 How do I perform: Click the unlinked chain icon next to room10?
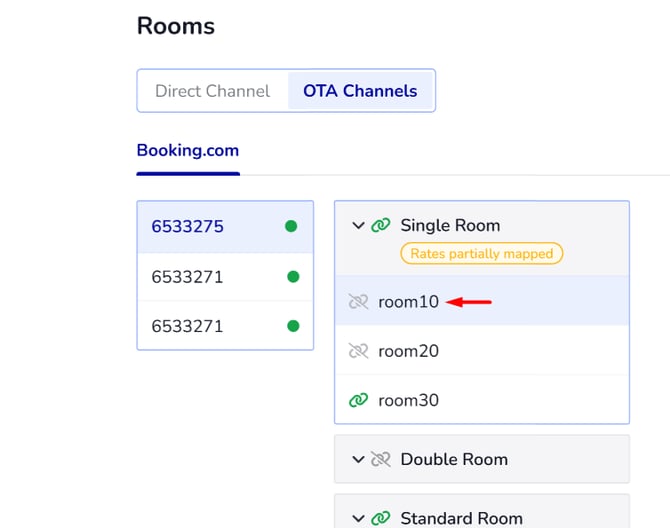pos(358,301)
